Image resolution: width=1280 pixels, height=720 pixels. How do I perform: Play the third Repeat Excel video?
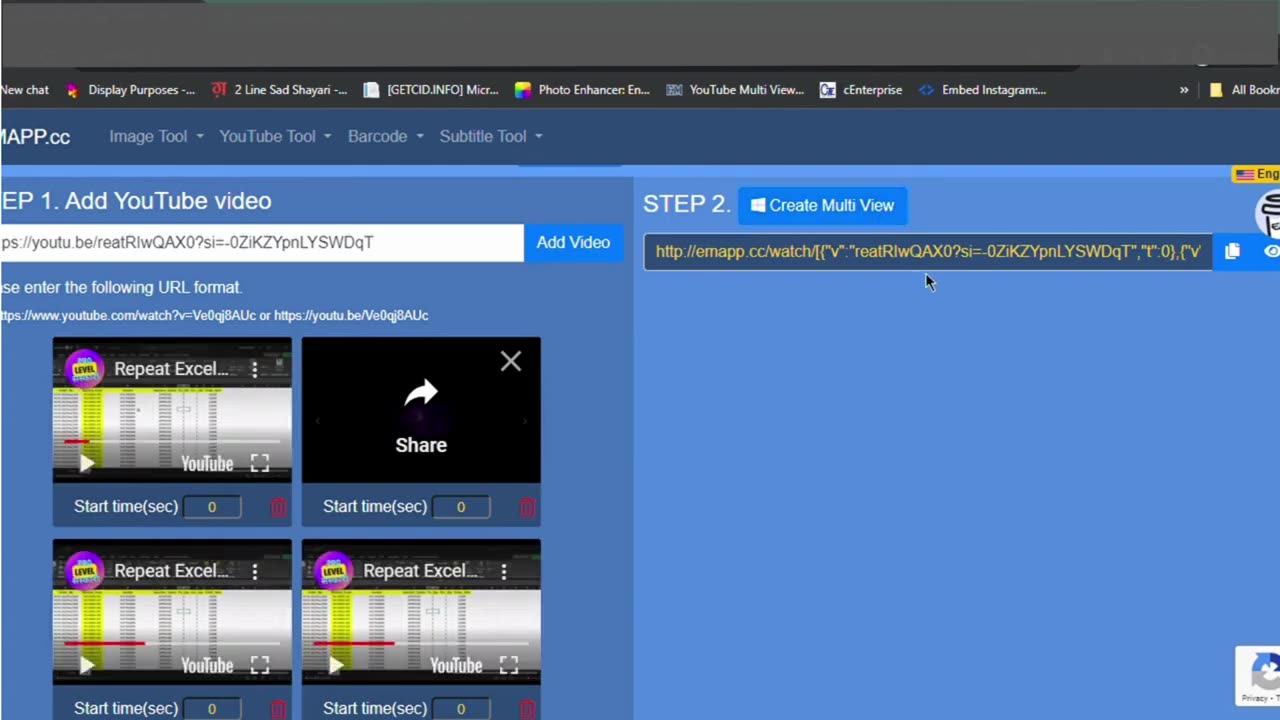pyautogui.click(x=87, y=665)
